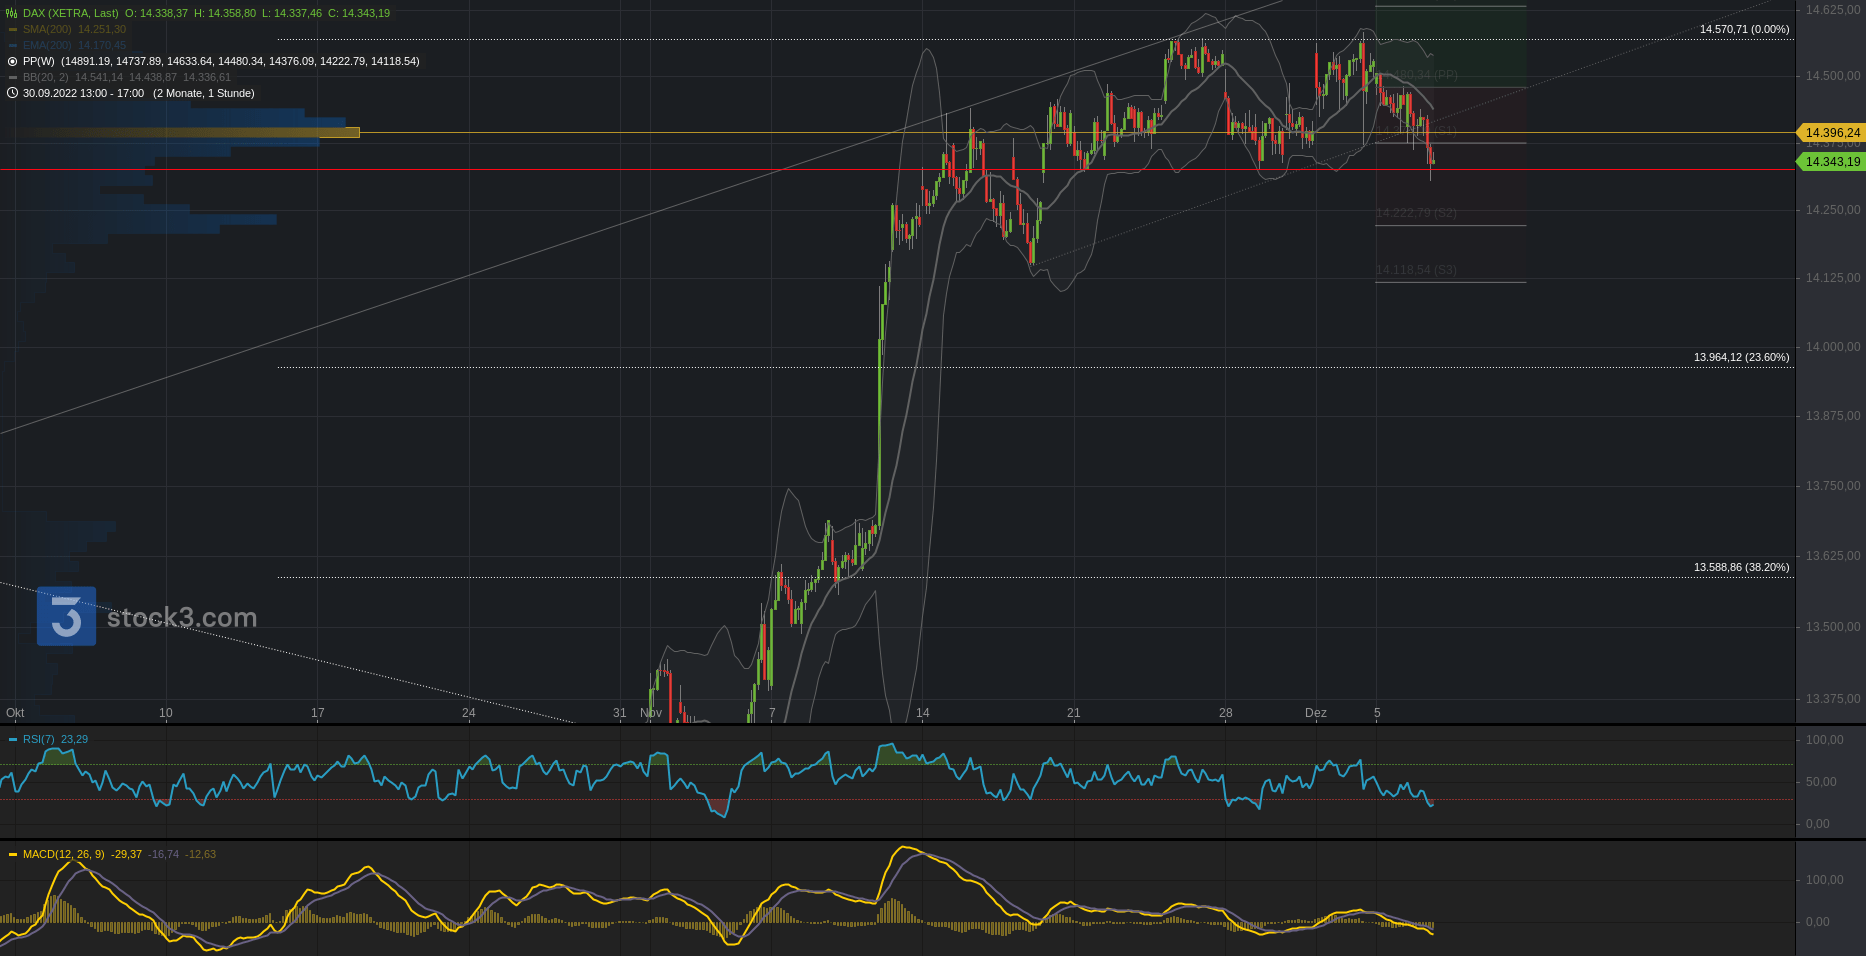Toggle the SMA(200) indicator label
This screenshot has width=1866, height=956.
point(47,29)
